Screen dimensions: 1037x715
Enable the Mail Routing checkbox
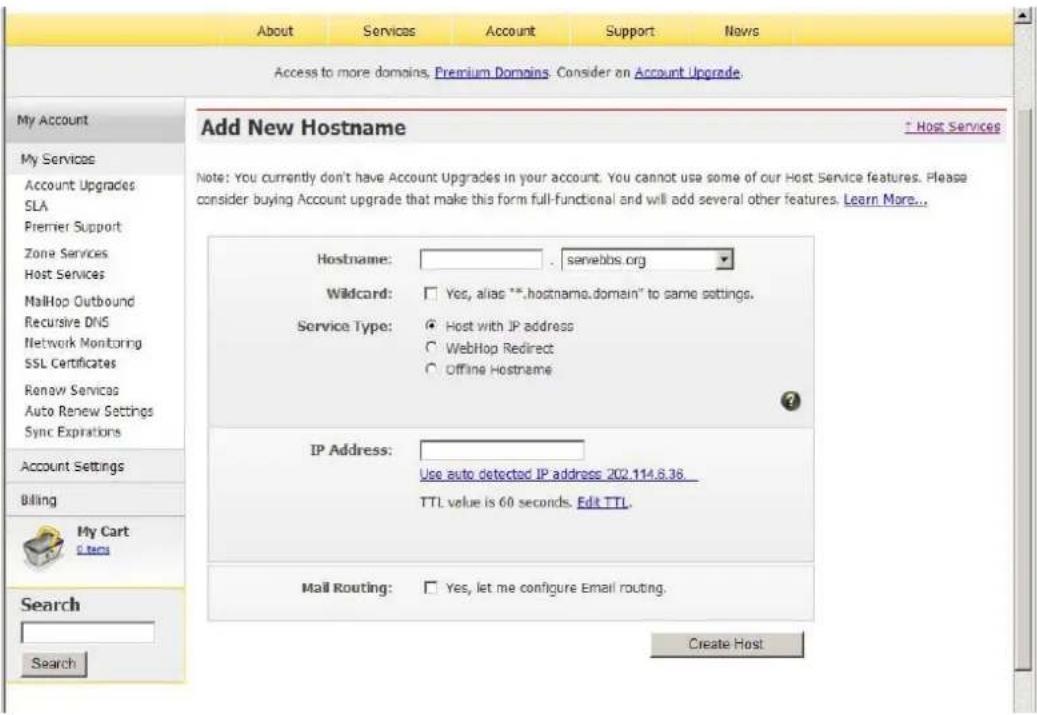(431, 587)
